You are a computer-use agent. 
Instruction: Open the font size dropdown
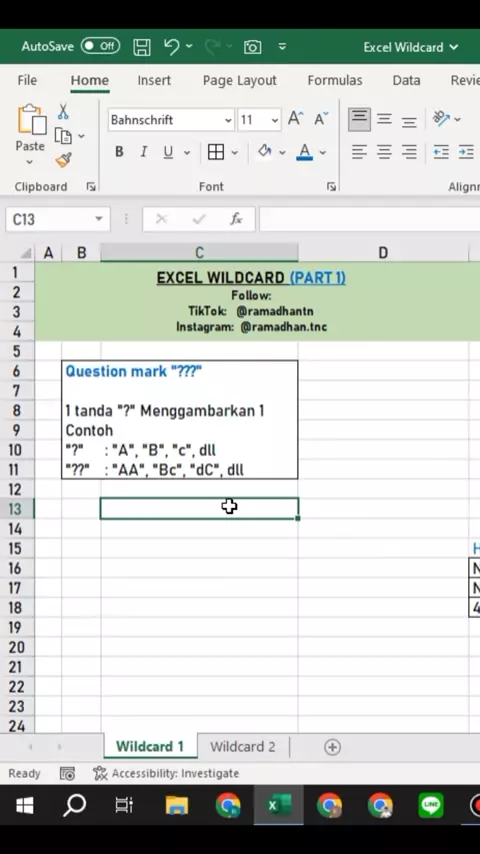tap(275, 120)
